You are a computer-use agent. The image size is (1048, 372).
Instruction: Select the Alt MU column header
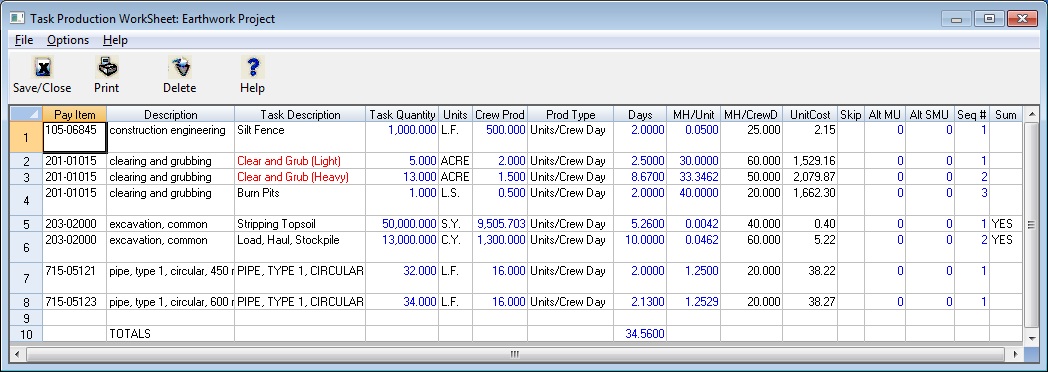885,115
